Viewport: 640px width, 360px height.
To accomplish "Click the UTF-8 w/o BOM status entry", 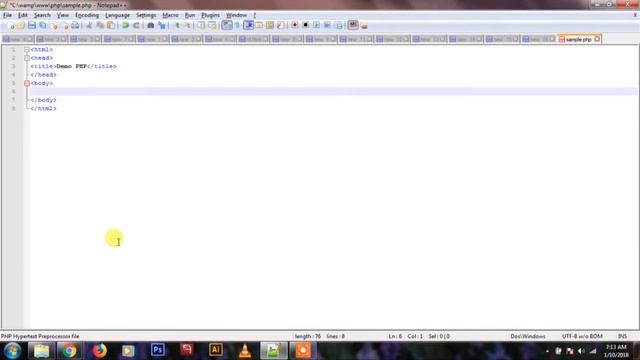I will (x=582, y=336).
